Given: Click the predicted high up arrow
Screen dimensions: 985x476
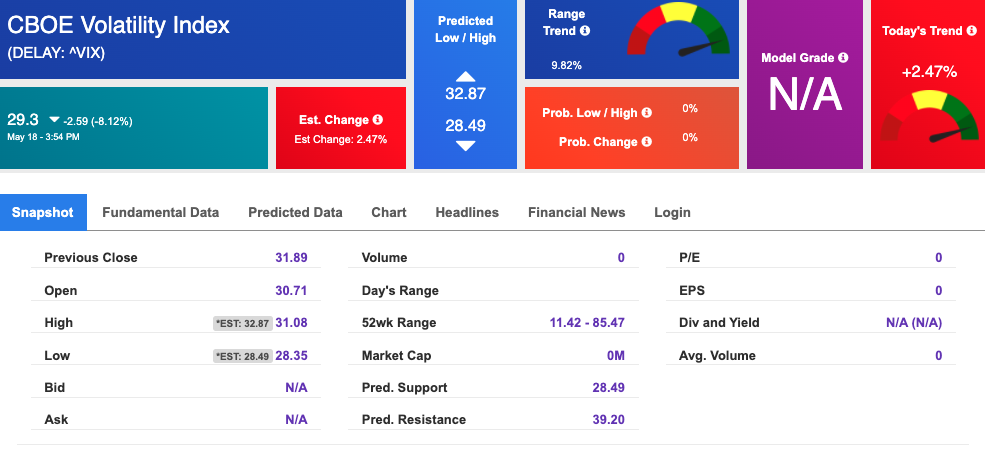Looking at the screenshot, I should point(465,77).
